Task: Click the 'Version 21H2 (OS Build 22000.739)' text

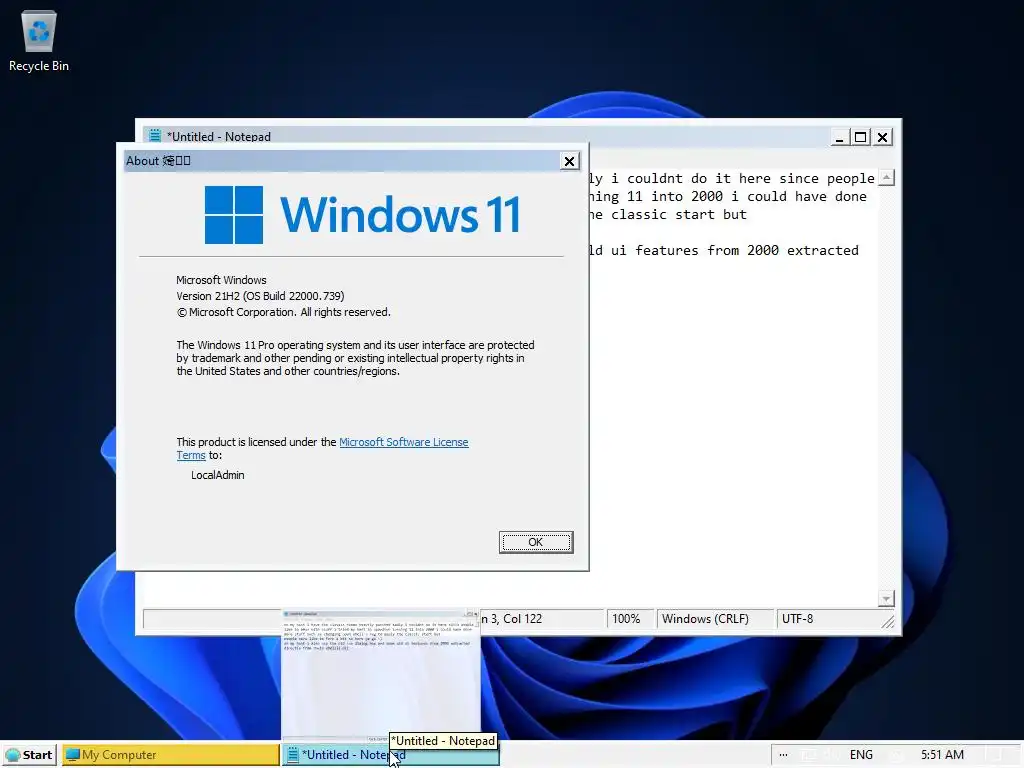Action: pos(260,296)
